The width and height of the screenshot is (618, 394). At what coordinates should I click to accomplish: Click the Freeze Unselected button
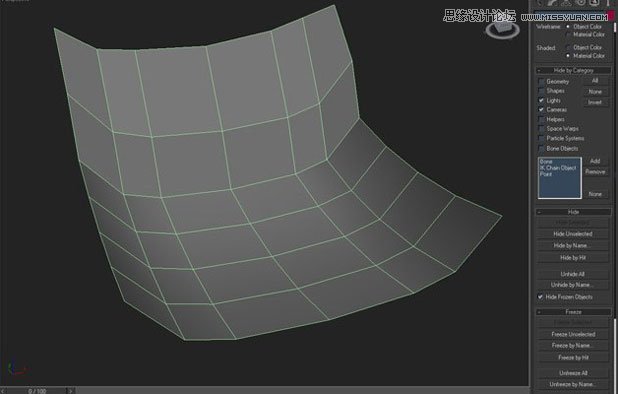point(573,334)
